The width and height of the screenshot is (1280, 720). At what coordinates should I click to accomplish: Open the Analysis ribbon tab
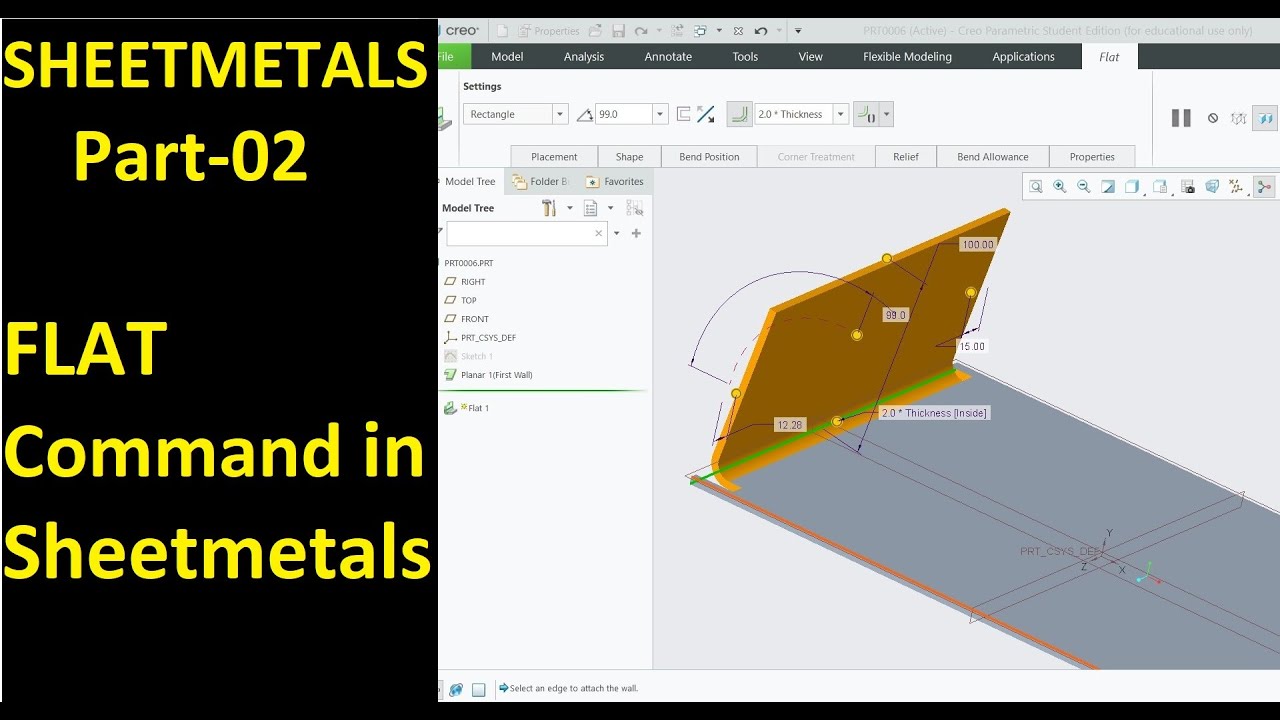[x=584, y=57]
